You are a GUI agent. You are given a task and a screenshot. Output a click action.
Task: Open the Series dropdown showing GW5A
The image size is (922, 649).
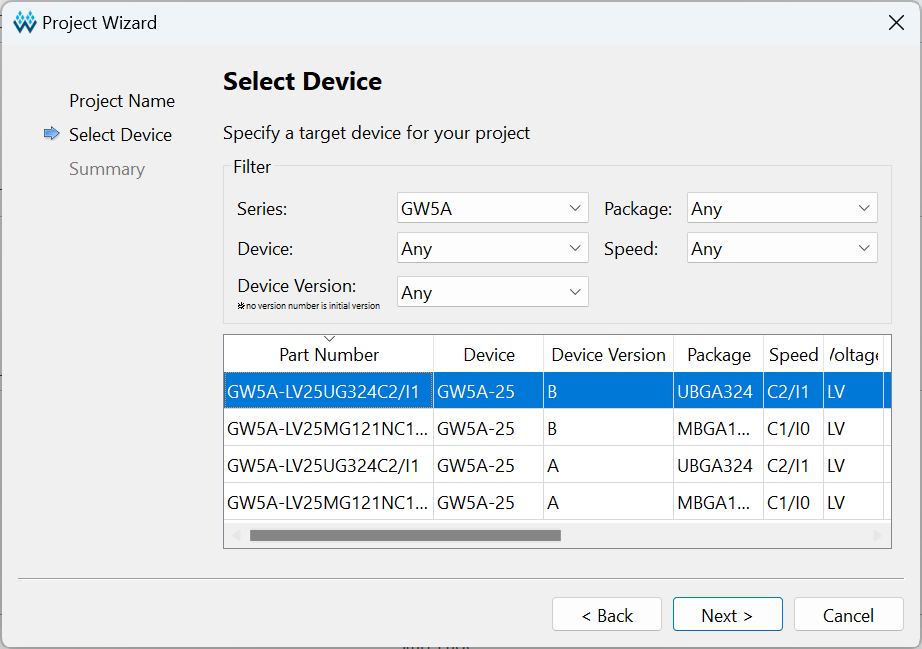click(x=493, y=208)
